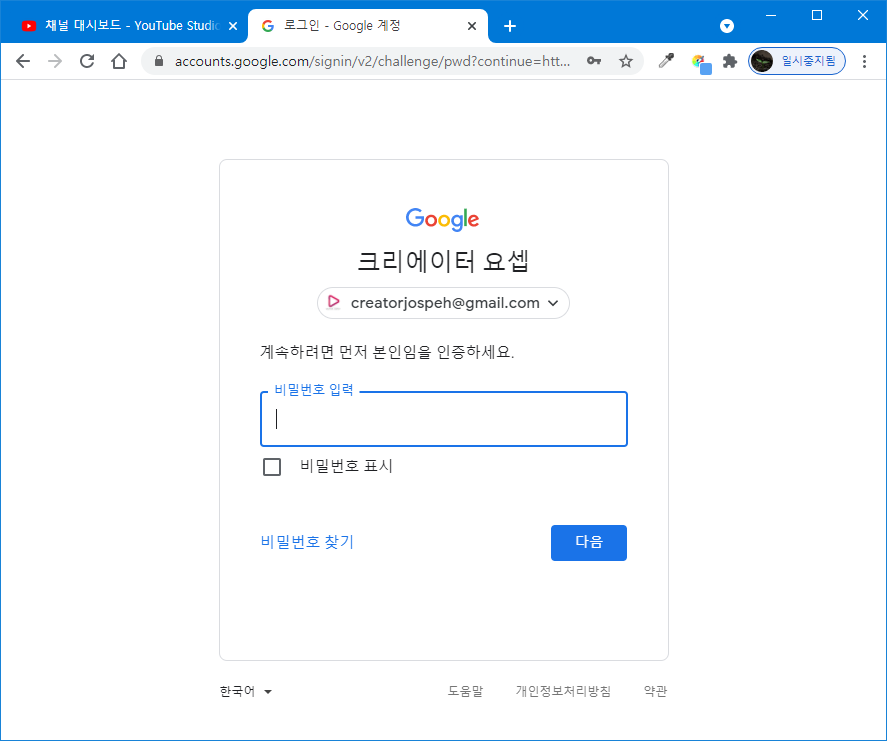
Task: Bookmark this page with the star
Action: point(626,61)
